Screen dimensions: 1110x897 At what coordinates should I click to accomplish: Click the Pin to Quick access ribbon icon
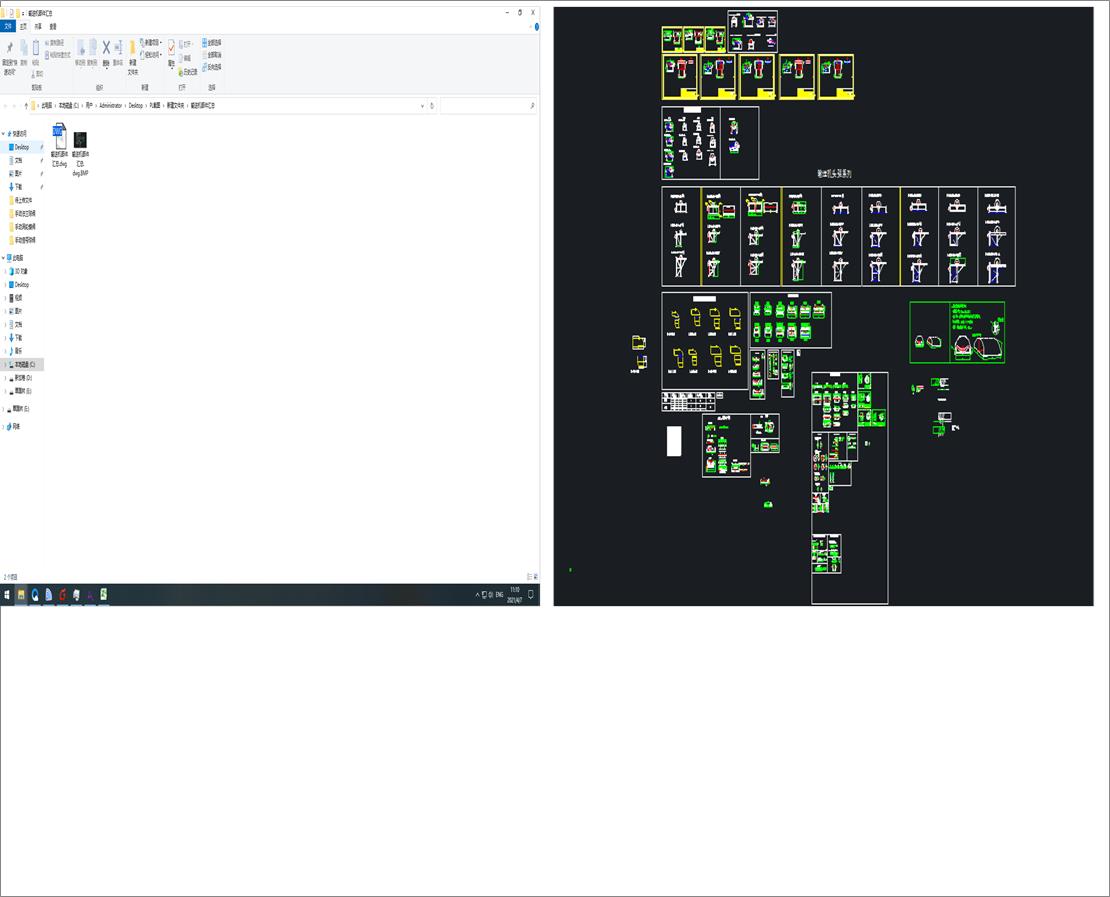click(x=10, y=47)
